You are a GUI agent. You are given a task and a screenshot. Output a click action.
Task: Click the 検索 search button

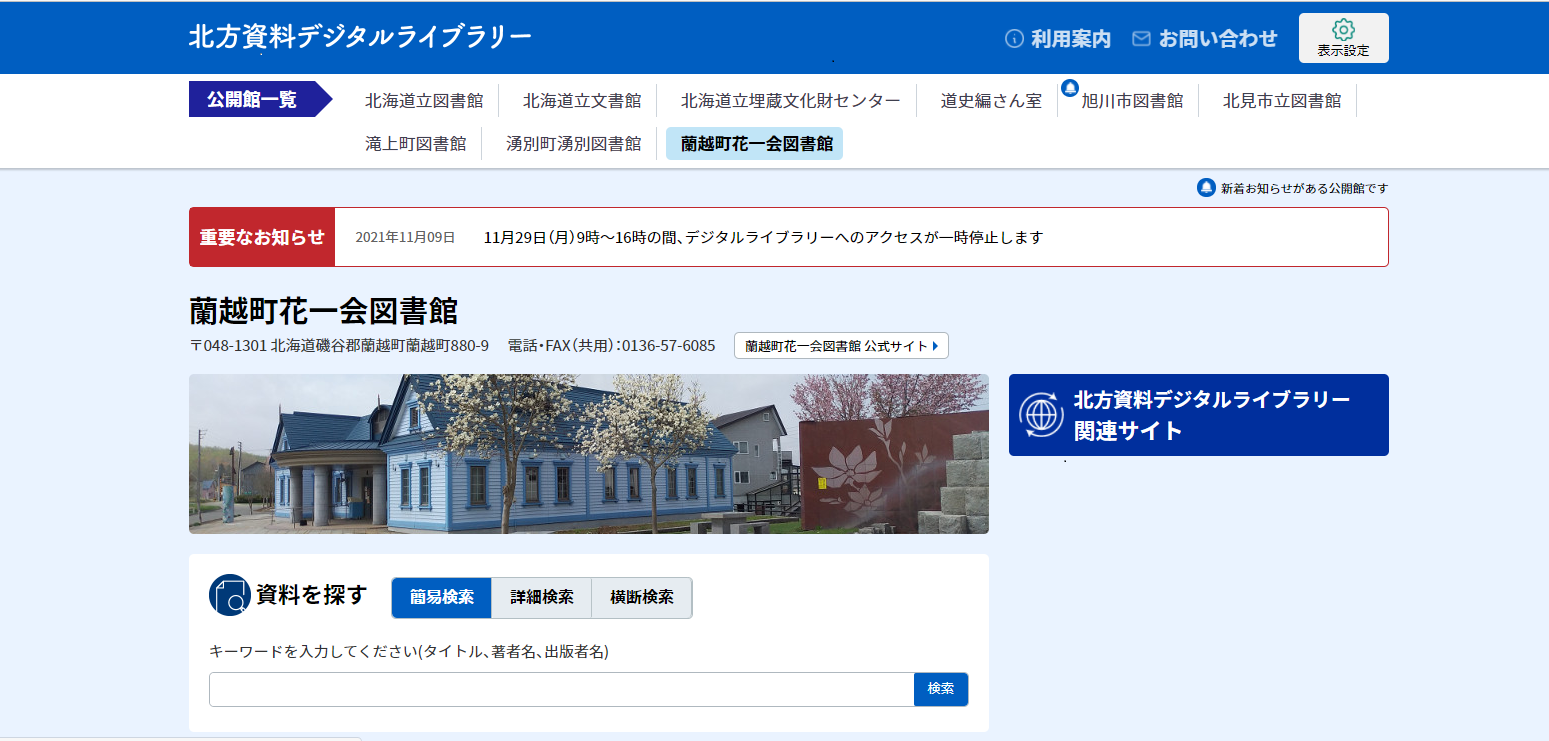tap(941, 689)
